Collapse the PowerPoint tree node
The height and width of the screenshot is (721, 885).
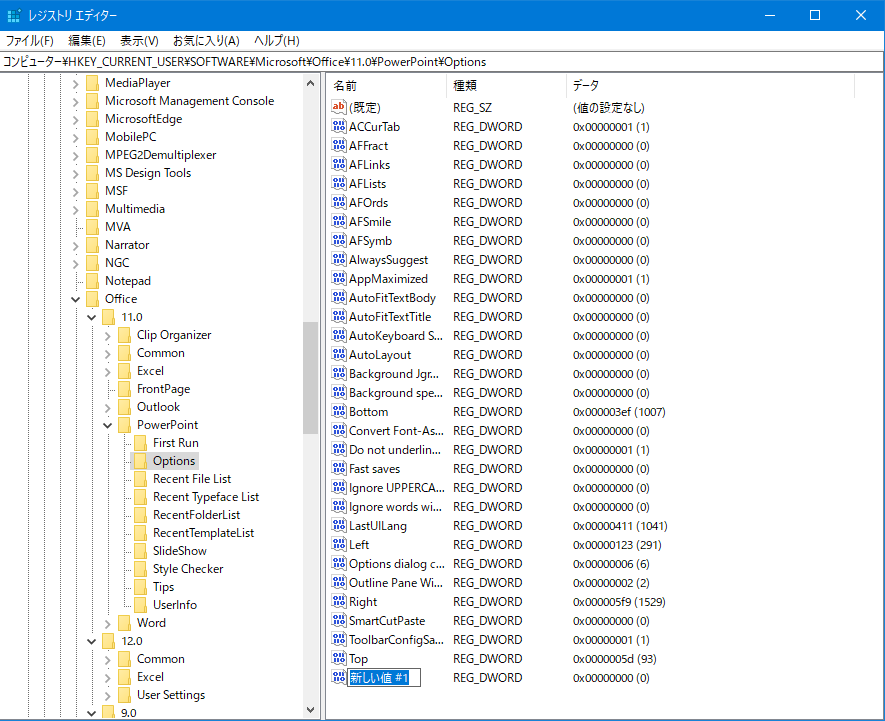pyautogui.click(x=107, y=425)
